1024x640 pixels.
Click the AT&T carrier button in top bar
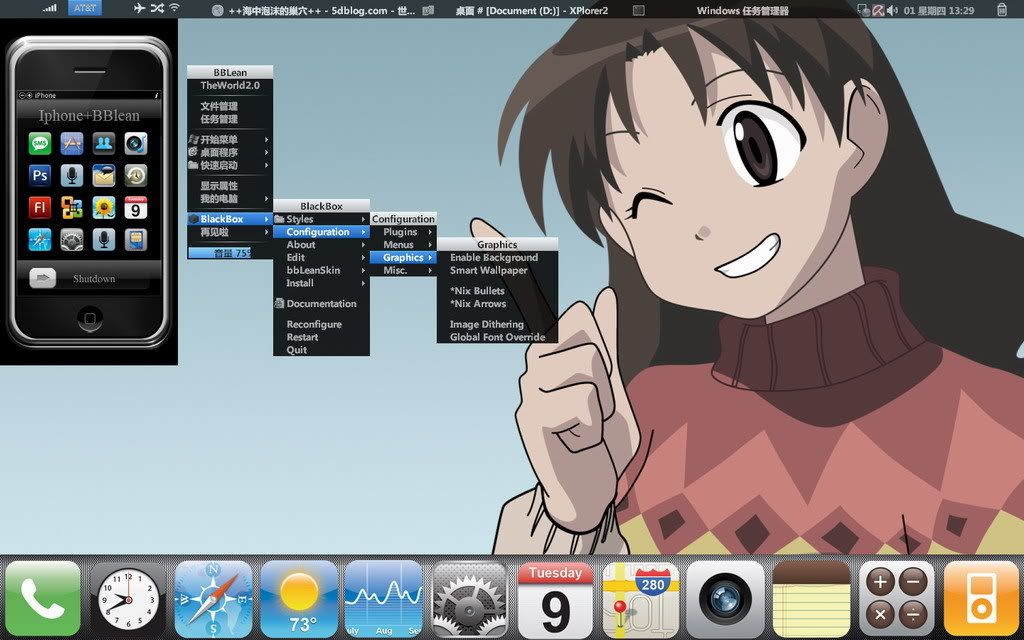coord(85,8)
